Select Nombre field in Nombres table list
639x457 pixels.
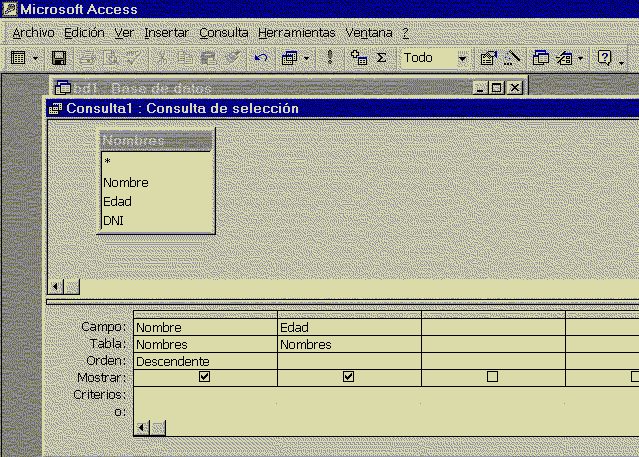click(157, 183)
